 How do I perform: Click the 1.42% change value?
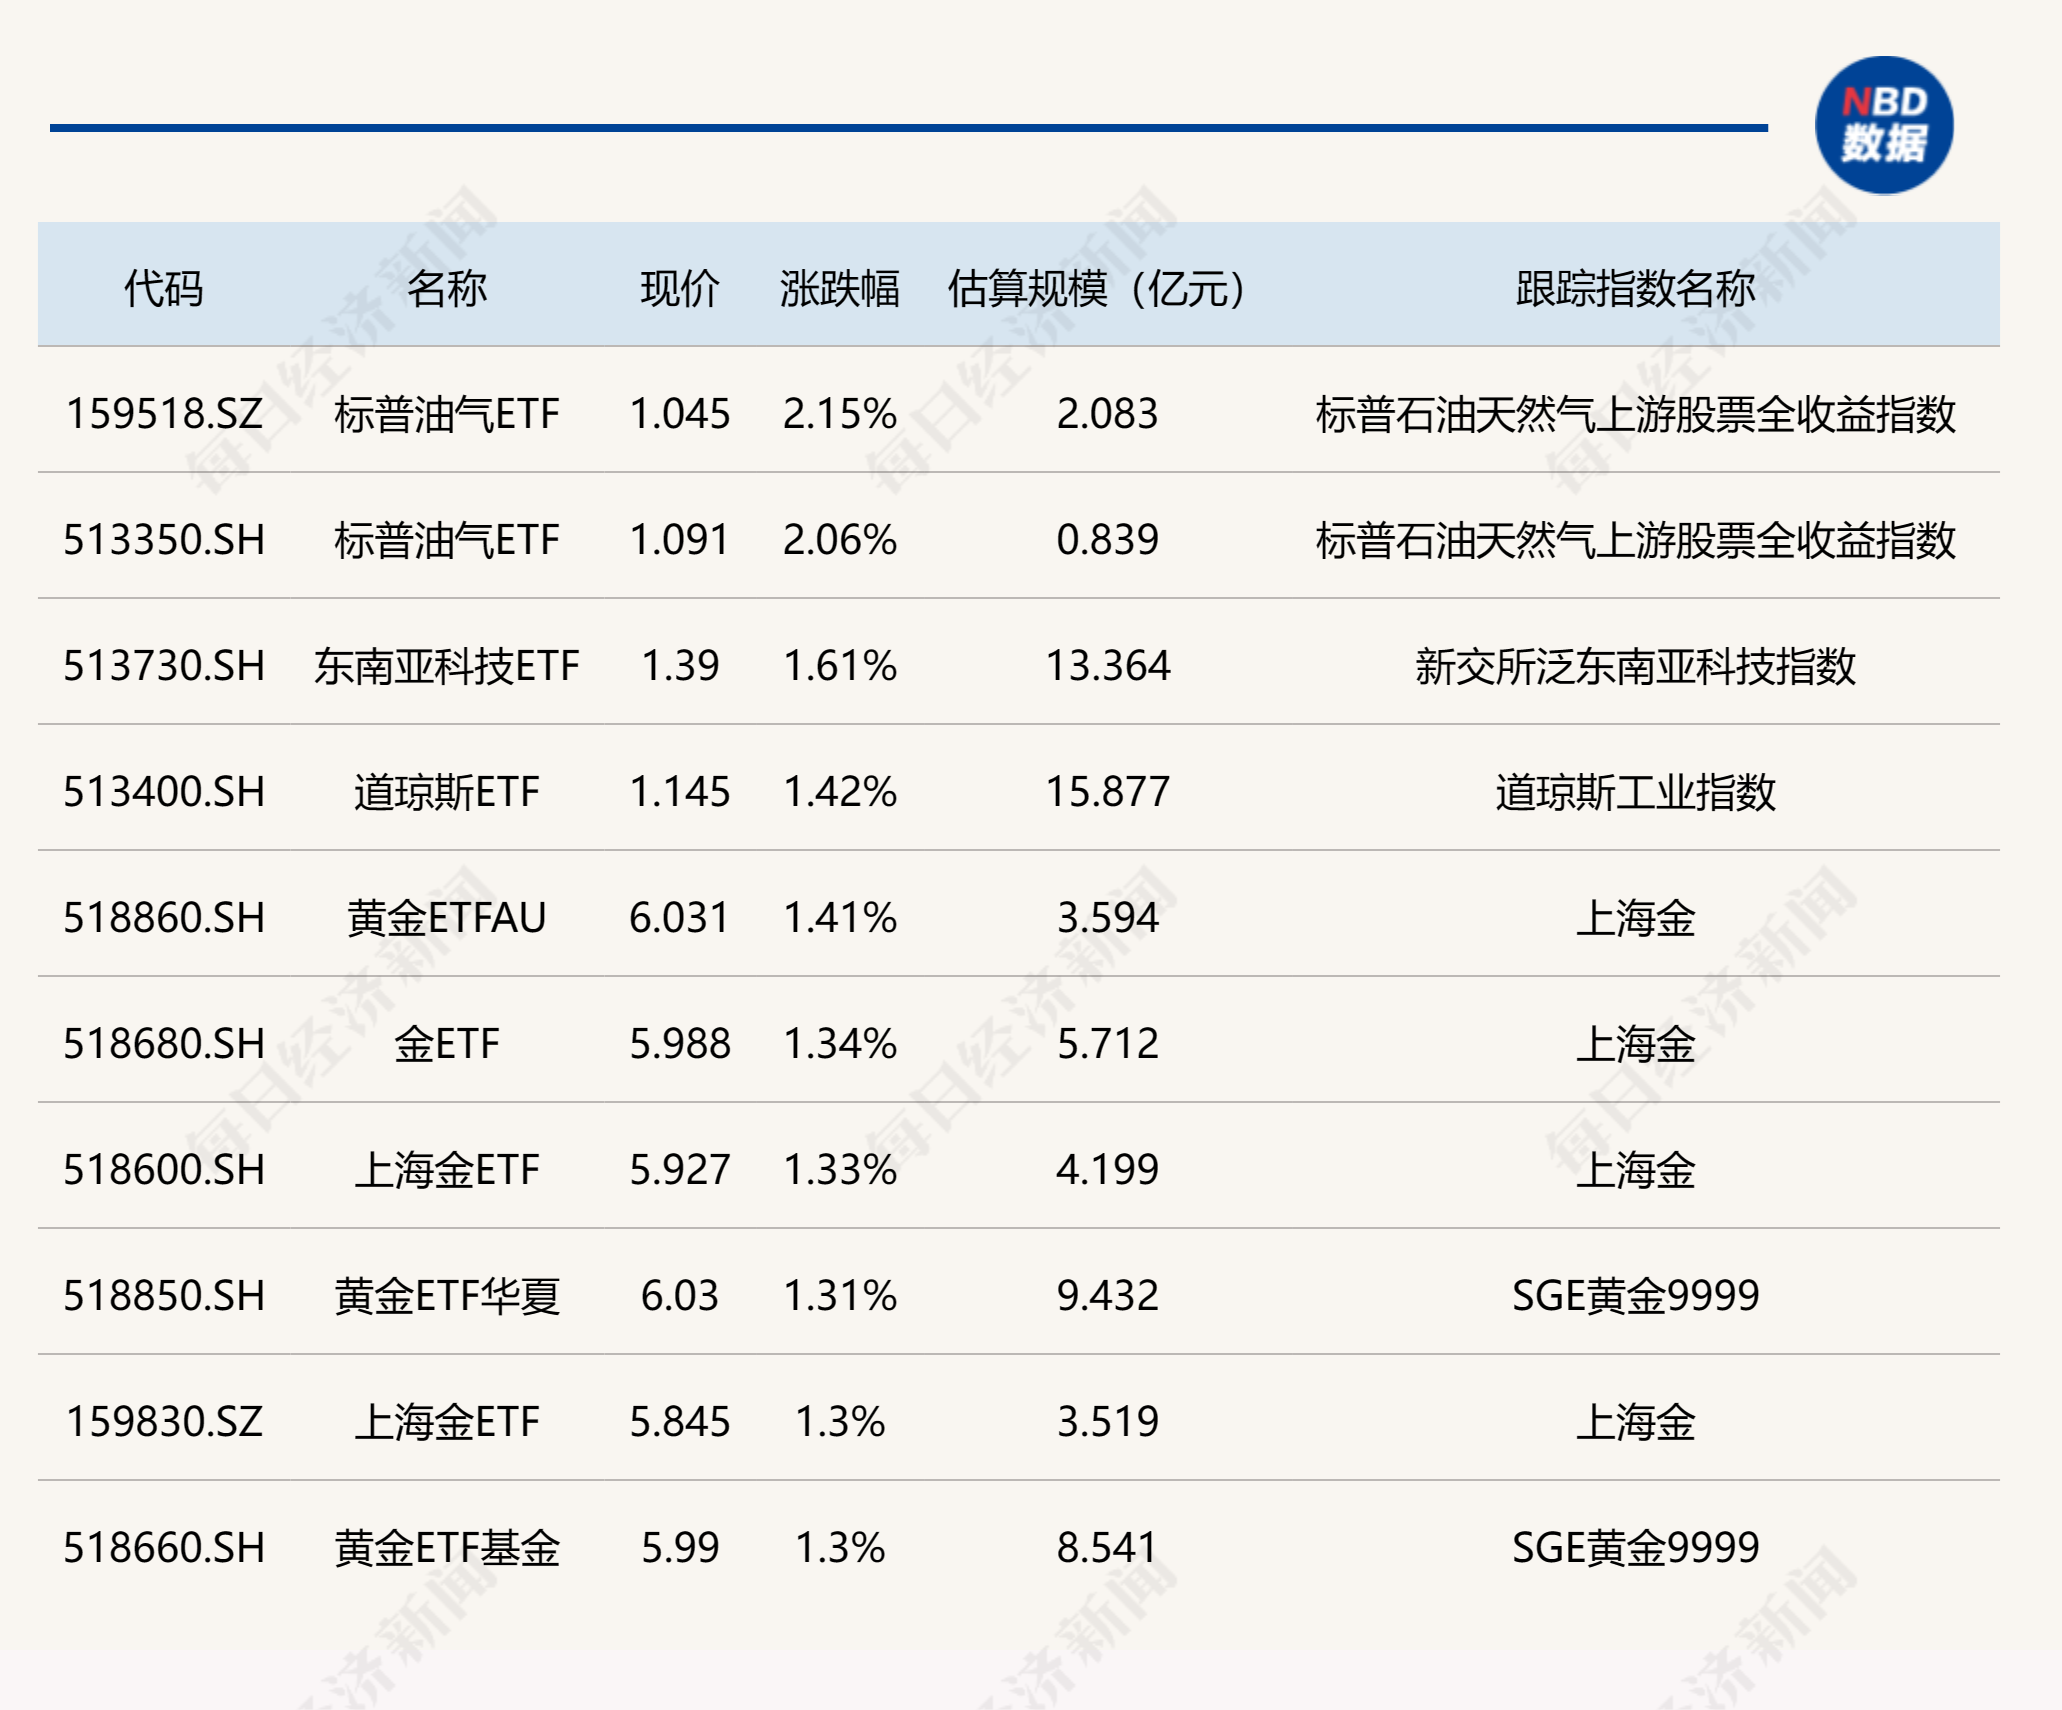coord(840,792)
